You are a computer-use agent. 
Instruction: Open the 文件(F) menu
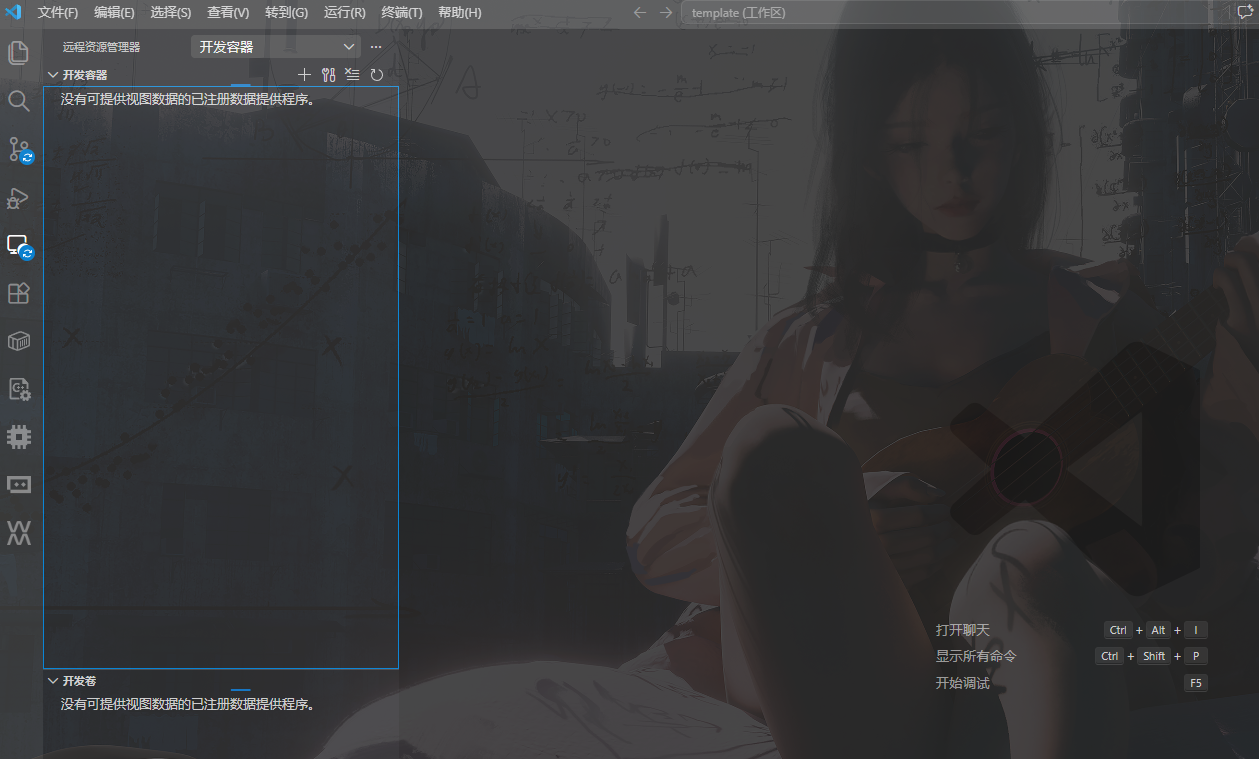(x=58, y=13)
